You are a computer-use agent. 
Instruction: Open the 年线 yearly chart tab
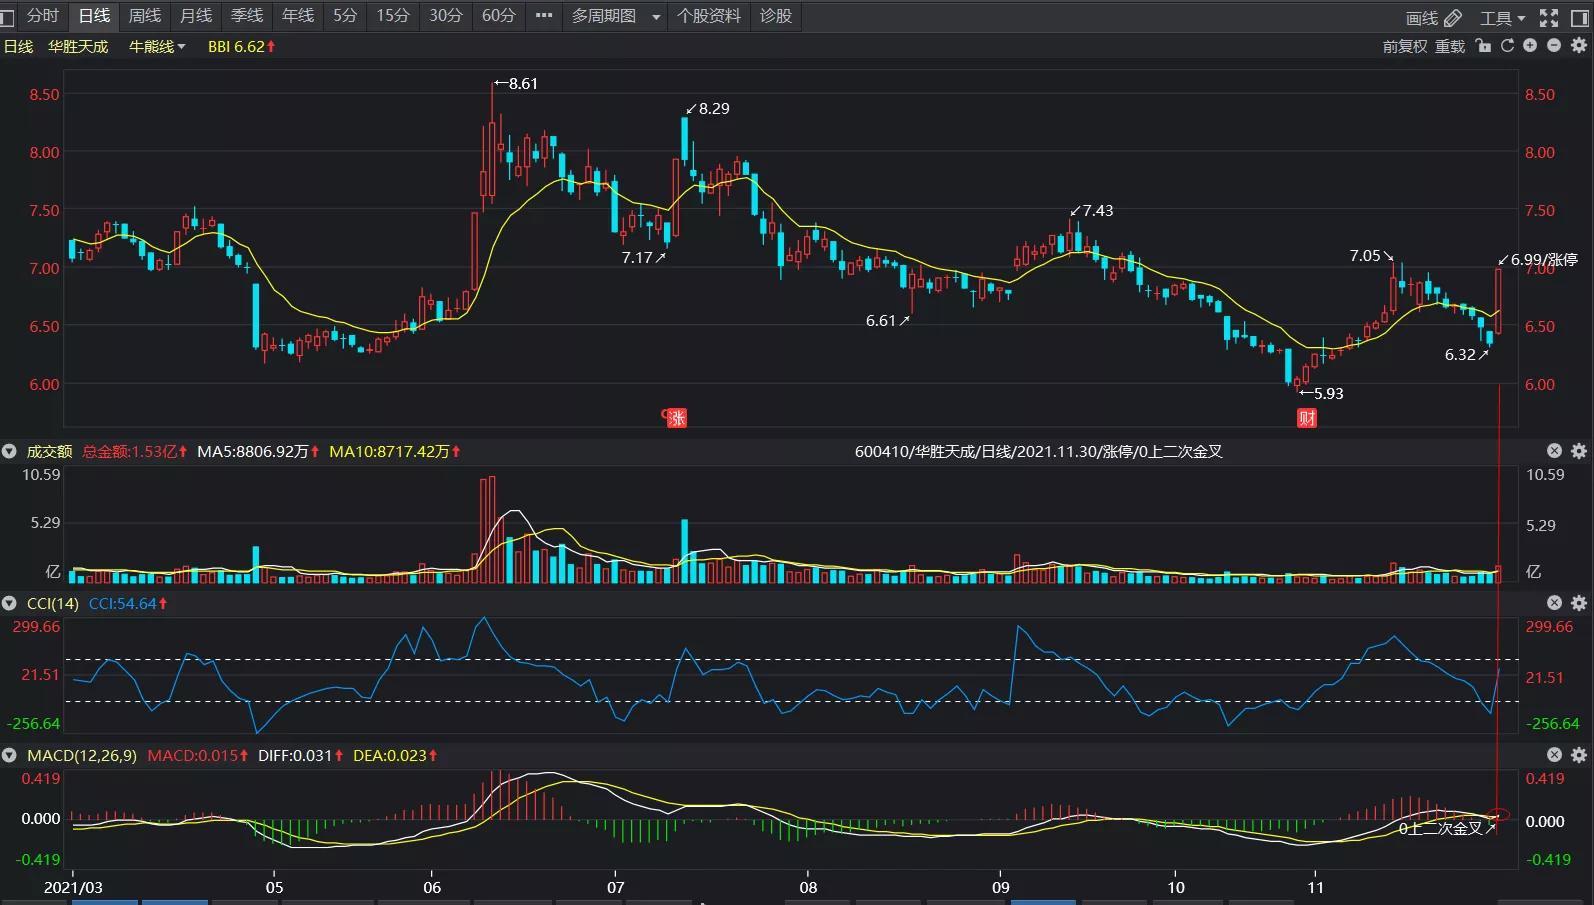pyautogui.click(x=298, y=16)
